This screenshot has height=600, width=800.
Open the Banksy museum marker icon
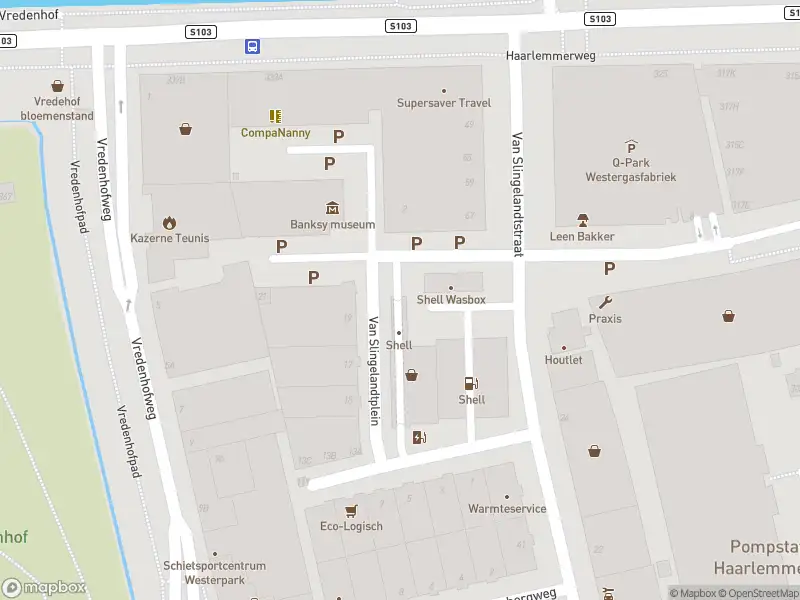(332, 208)
